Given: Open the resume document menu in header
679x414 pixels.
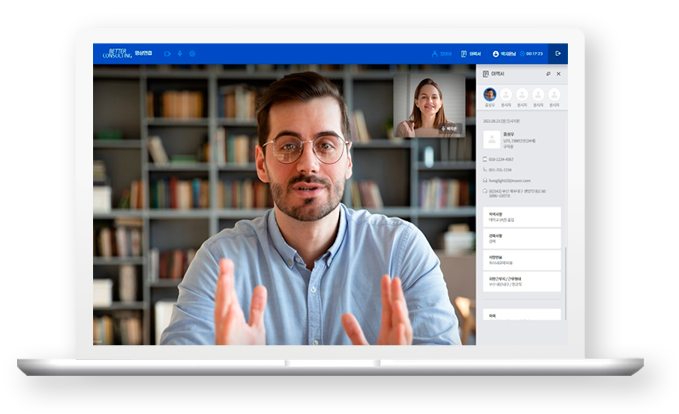Looking at the screenshot, I should coord(471,54).
